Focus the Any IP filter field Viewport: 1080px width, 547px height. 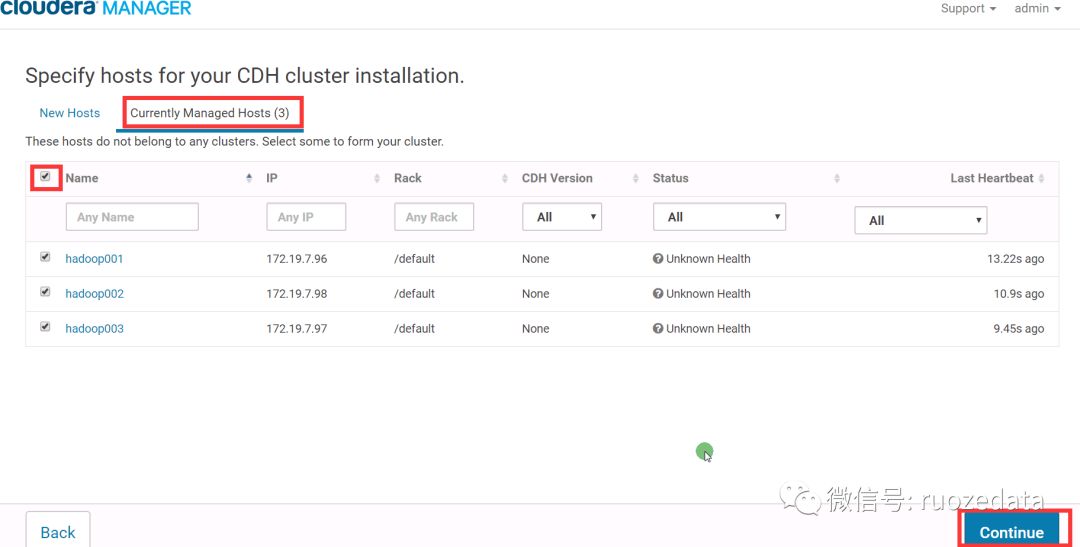306,217
